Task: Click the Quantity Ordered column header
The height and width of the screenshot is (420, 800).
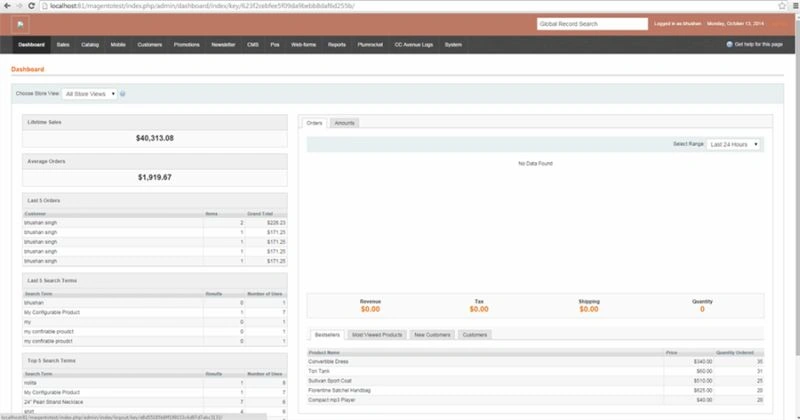Action: 735,353
